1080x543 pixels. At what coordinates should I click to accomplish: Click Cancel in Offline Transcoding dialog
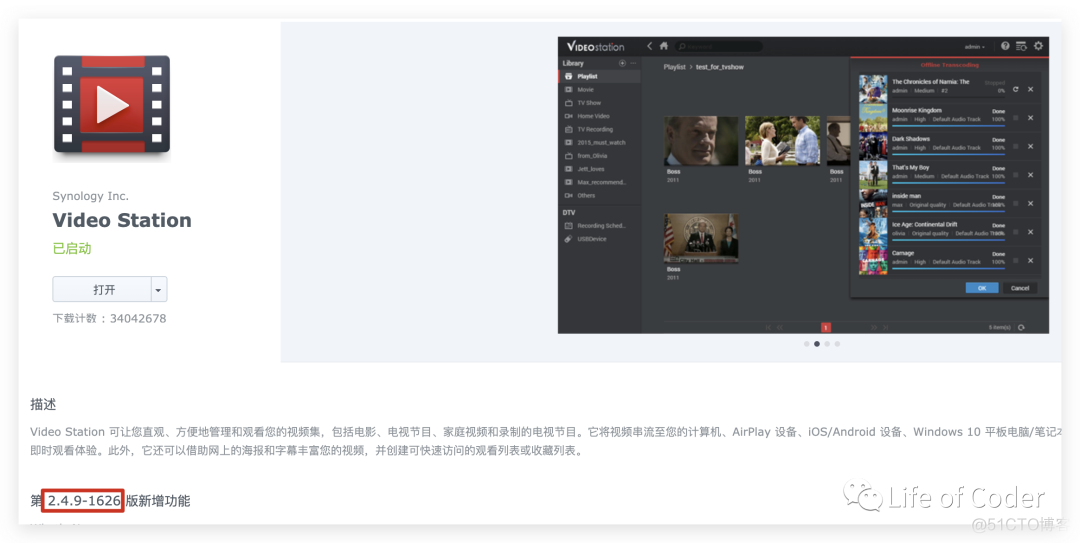pos(1019,288)
